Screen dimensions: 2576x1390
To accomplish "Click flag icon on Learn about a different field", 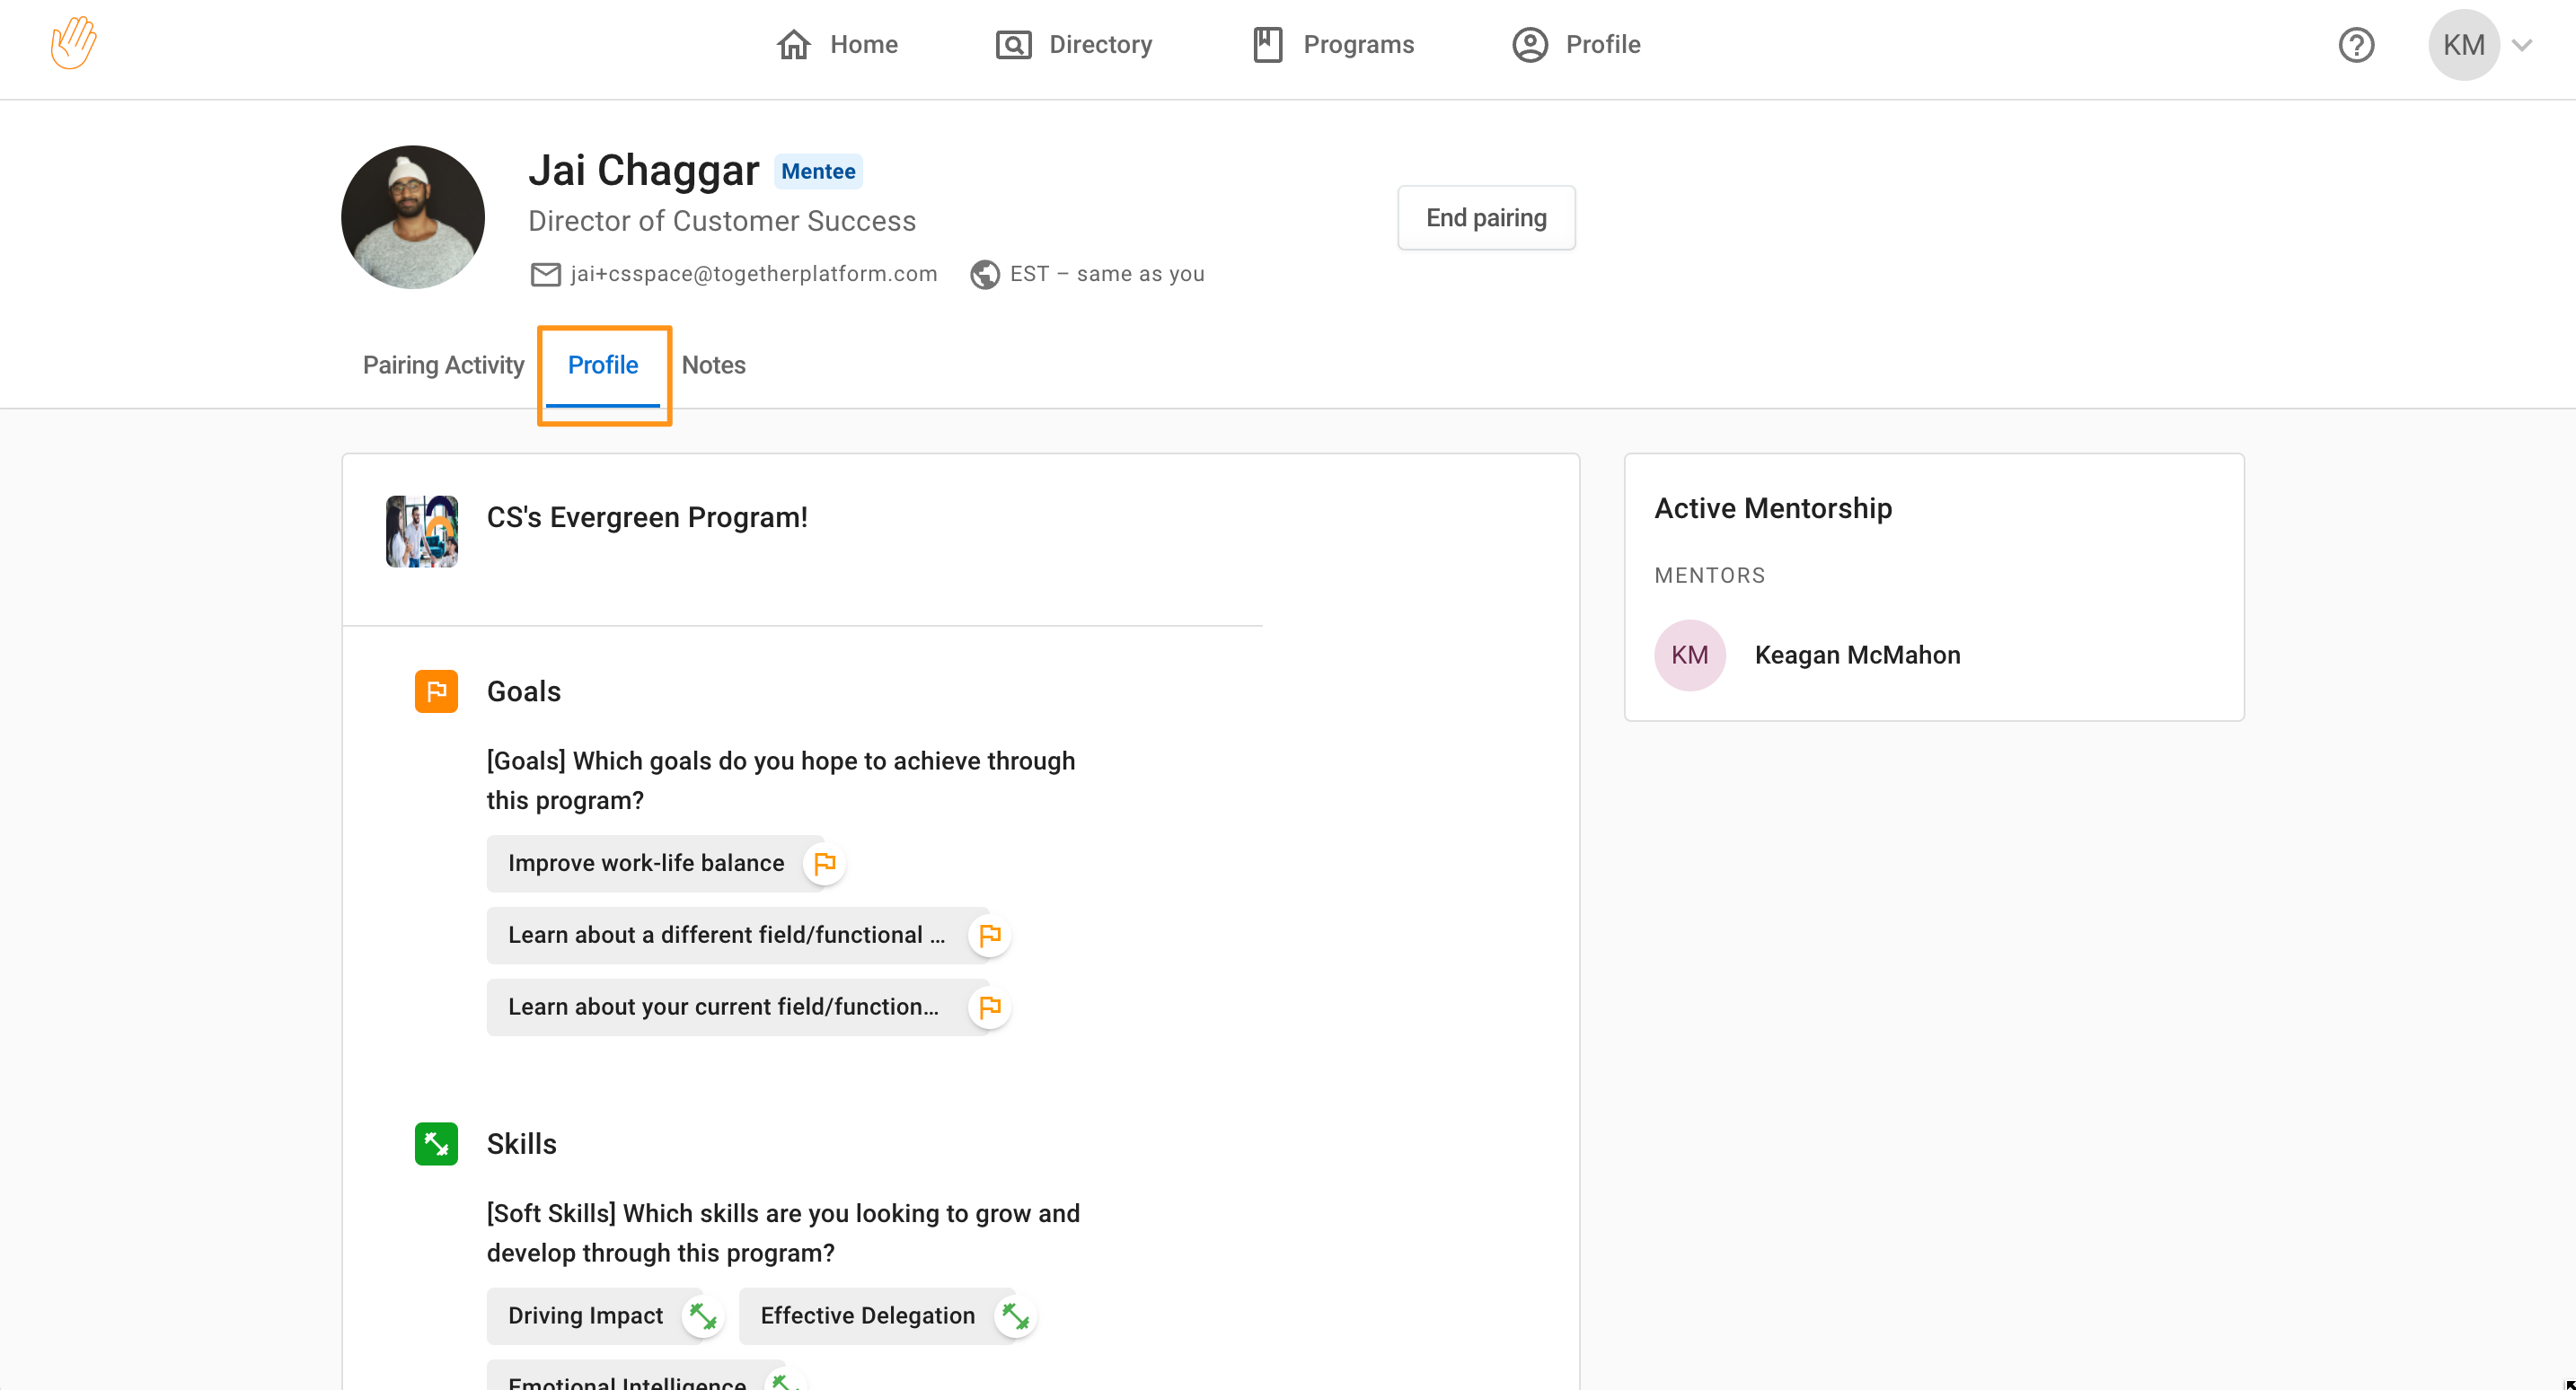I will [x=989, y=935].
